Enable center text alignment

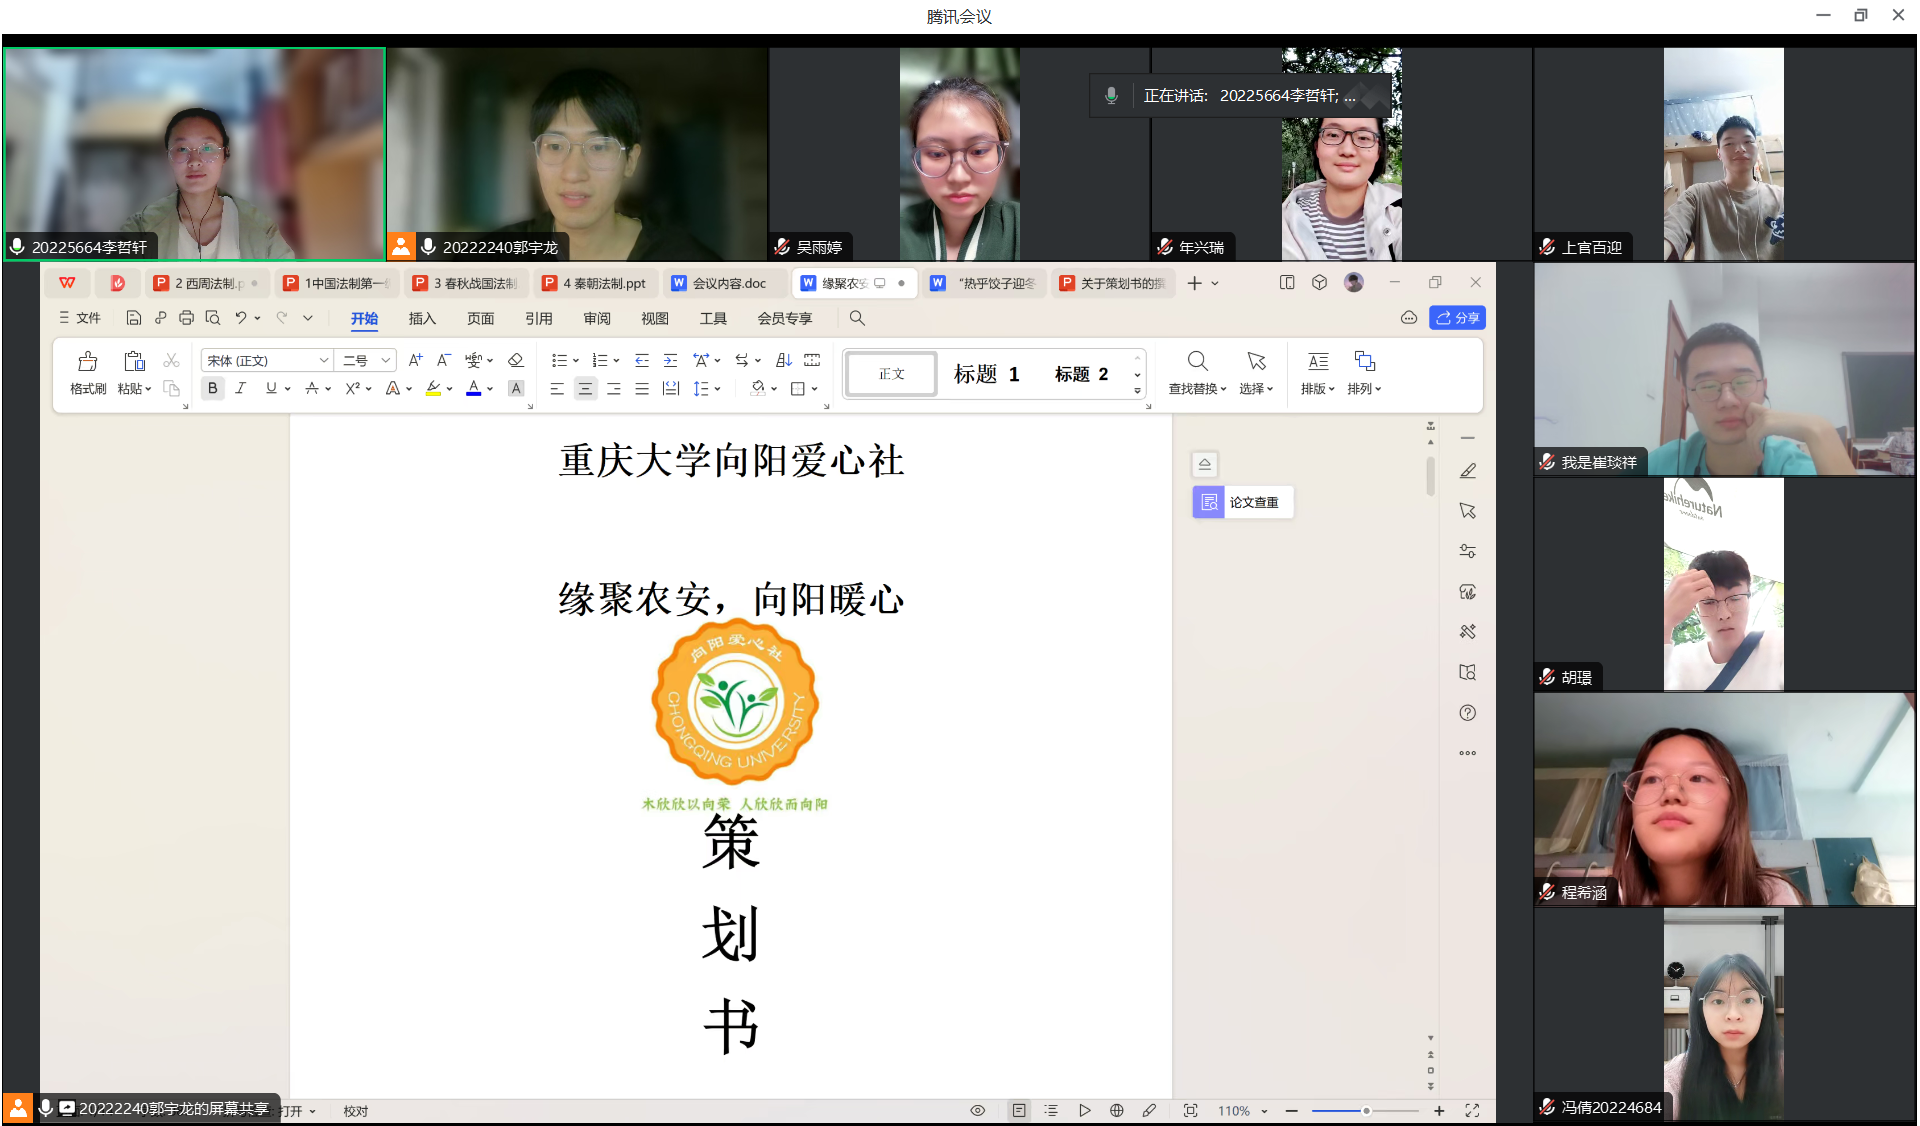585,389
